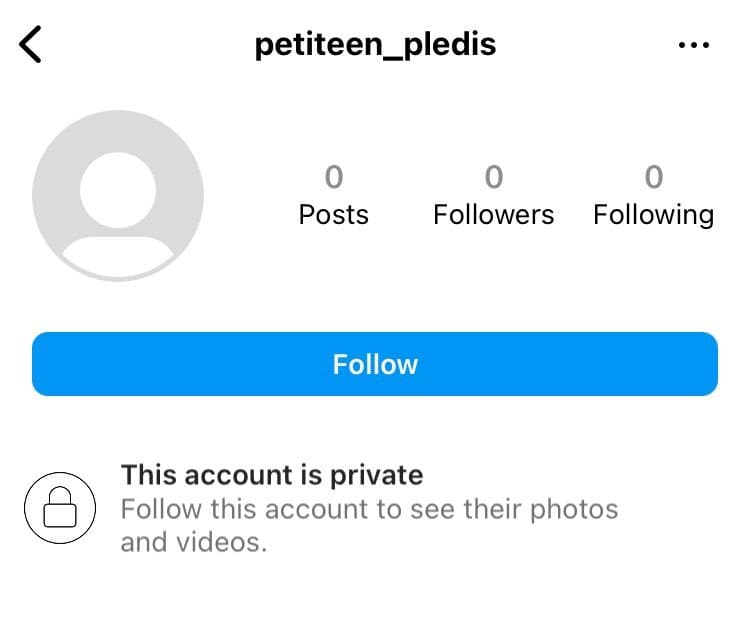Tap the default gray profile picture
This screenshot has width=750, height=618.
tap(118, 196)
